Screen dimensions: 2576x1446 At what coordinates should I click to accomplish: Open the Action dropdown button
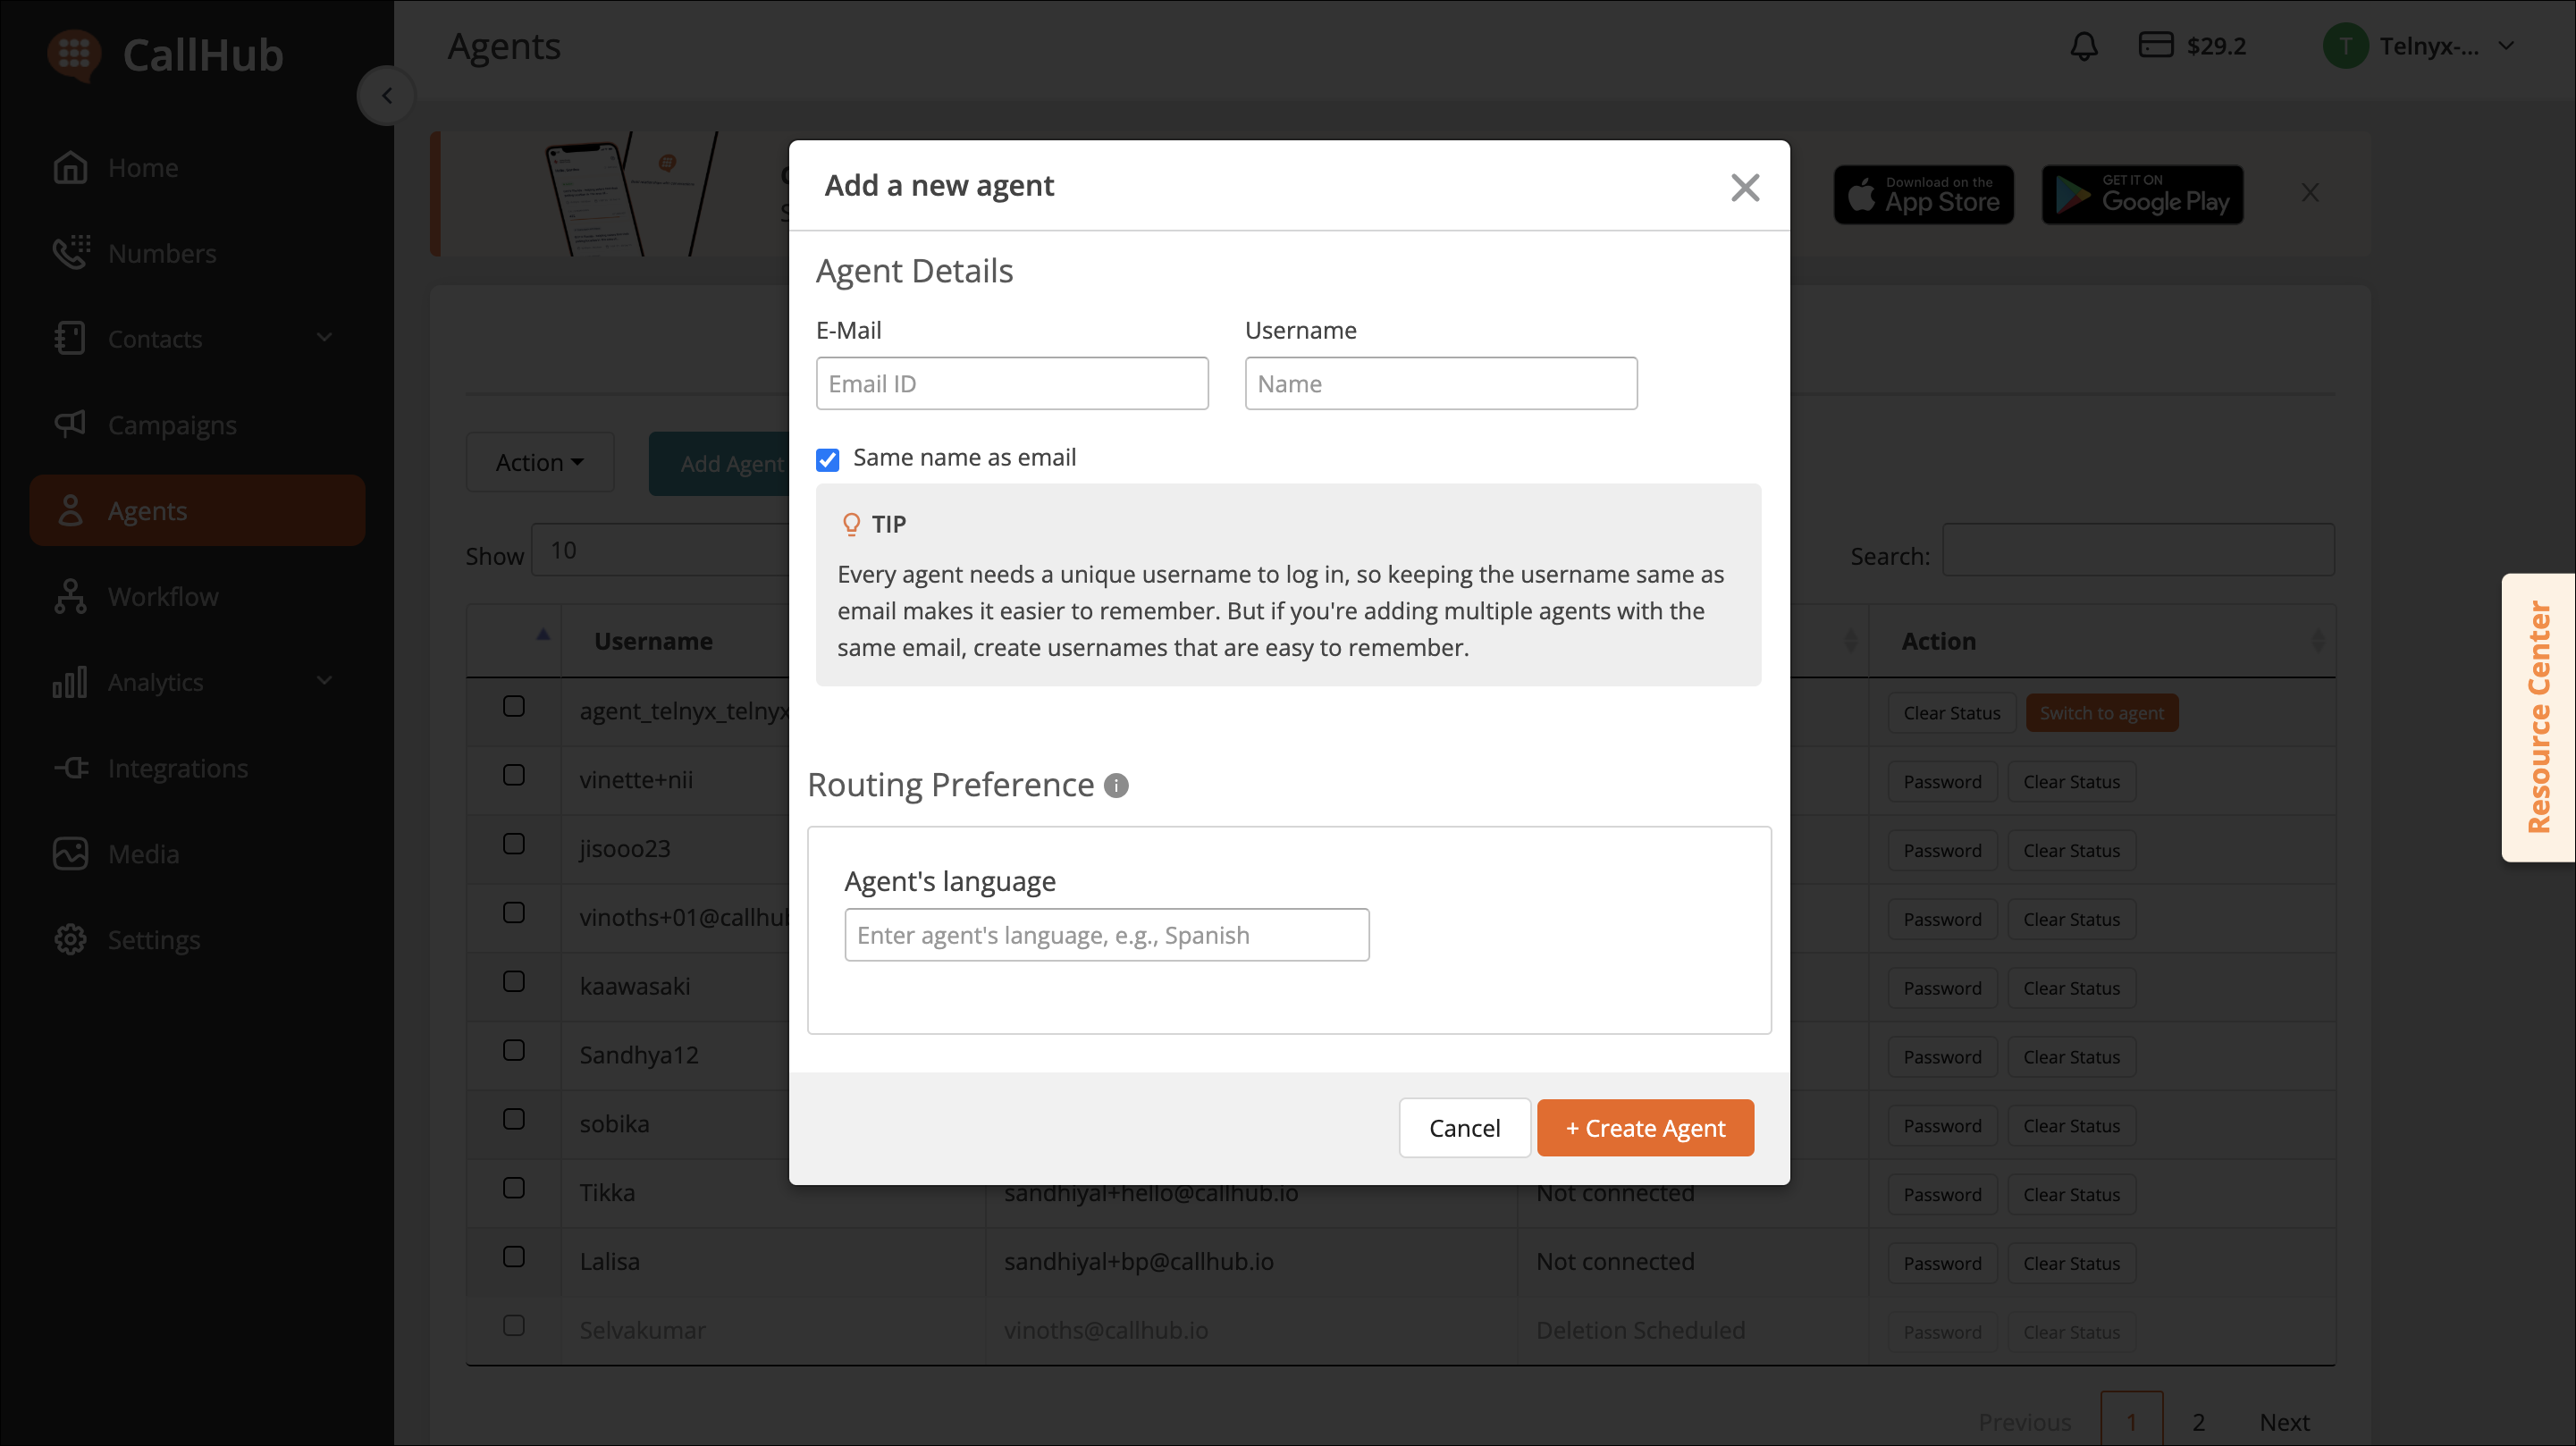[539, 462]
